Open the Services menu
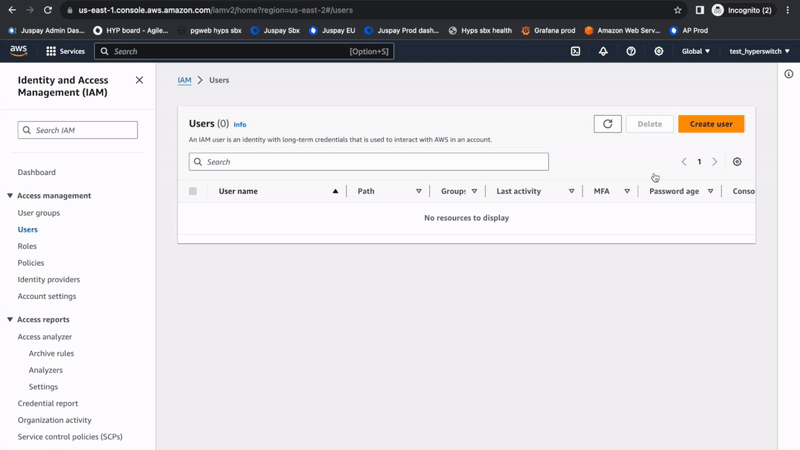The height and width of the screenshot is (450, 800). coord(66,51)
